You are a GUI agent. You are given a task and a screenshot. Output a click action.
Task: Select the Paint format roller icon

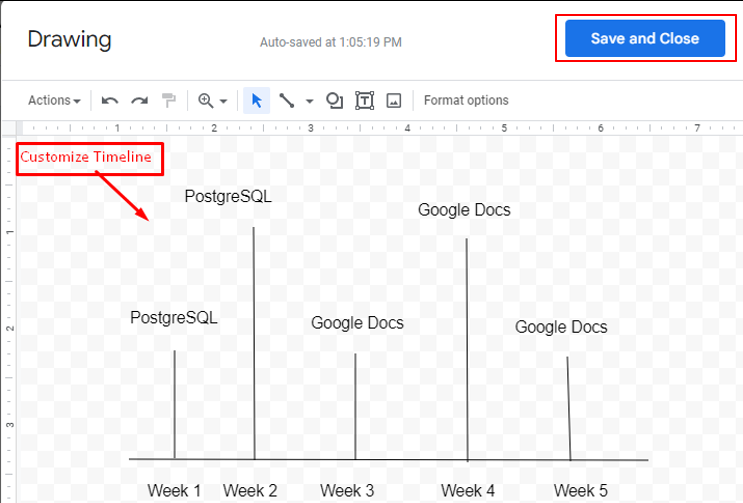(x=169, y=100)
